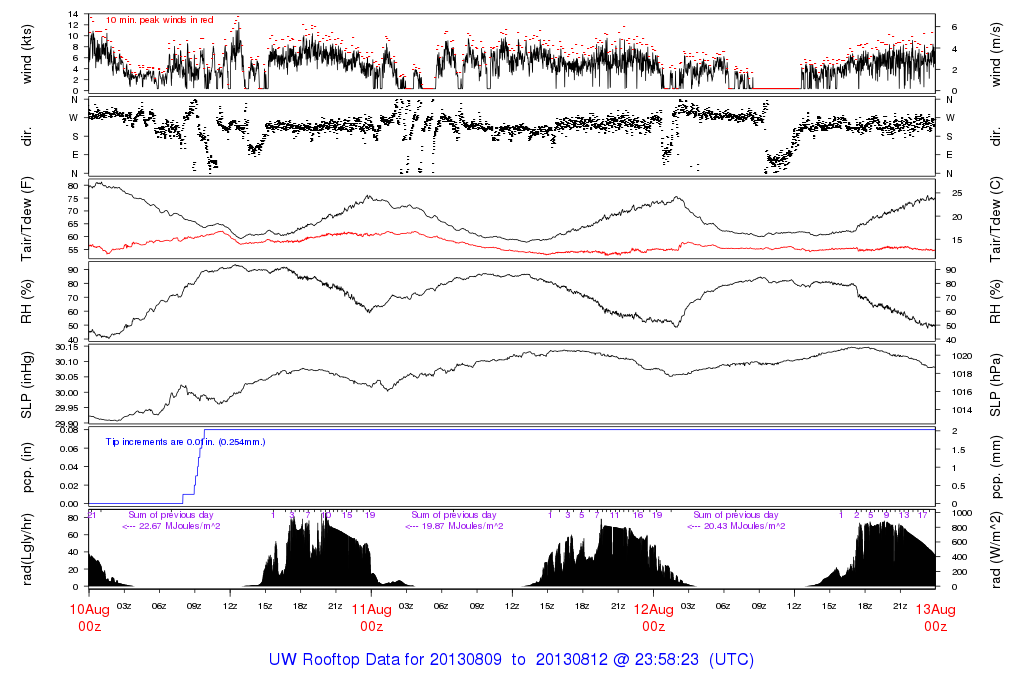Click the 'rad(Lgly/hr)' axis label
The image size is (1024, 700).
point(28,549)
